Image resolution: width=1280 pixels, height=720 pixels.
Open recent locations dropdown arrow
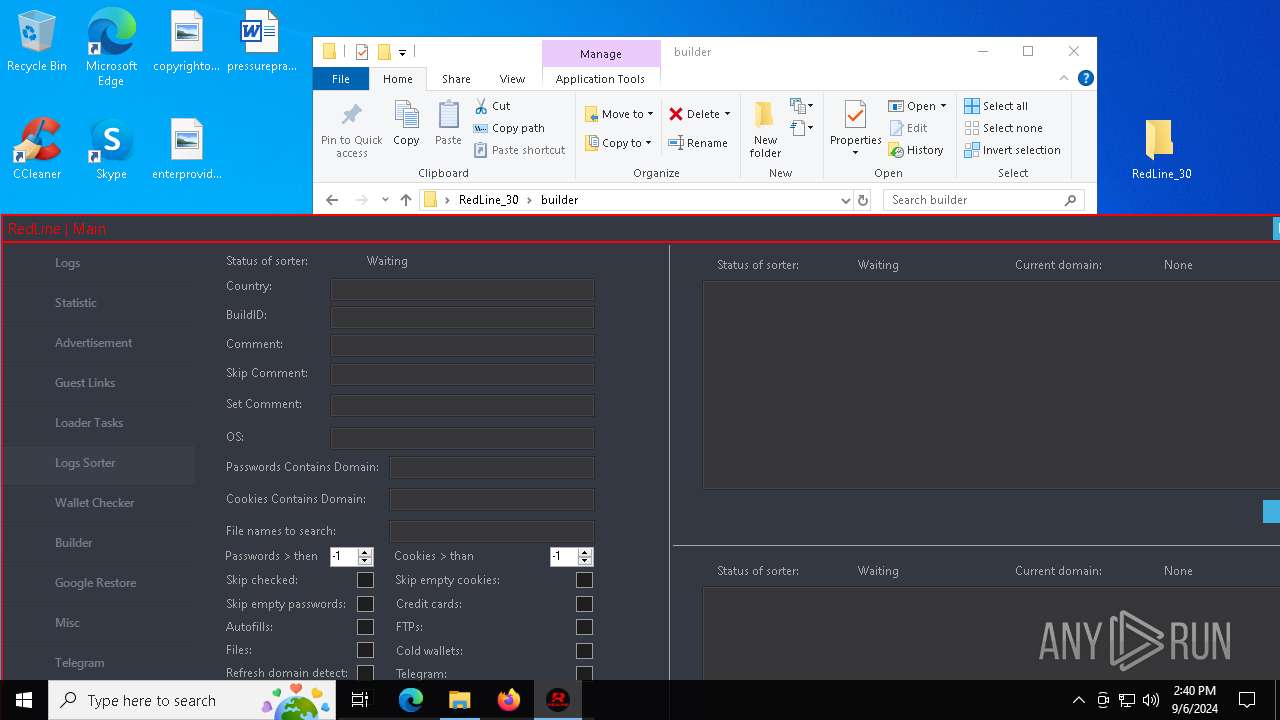point(385,200)
